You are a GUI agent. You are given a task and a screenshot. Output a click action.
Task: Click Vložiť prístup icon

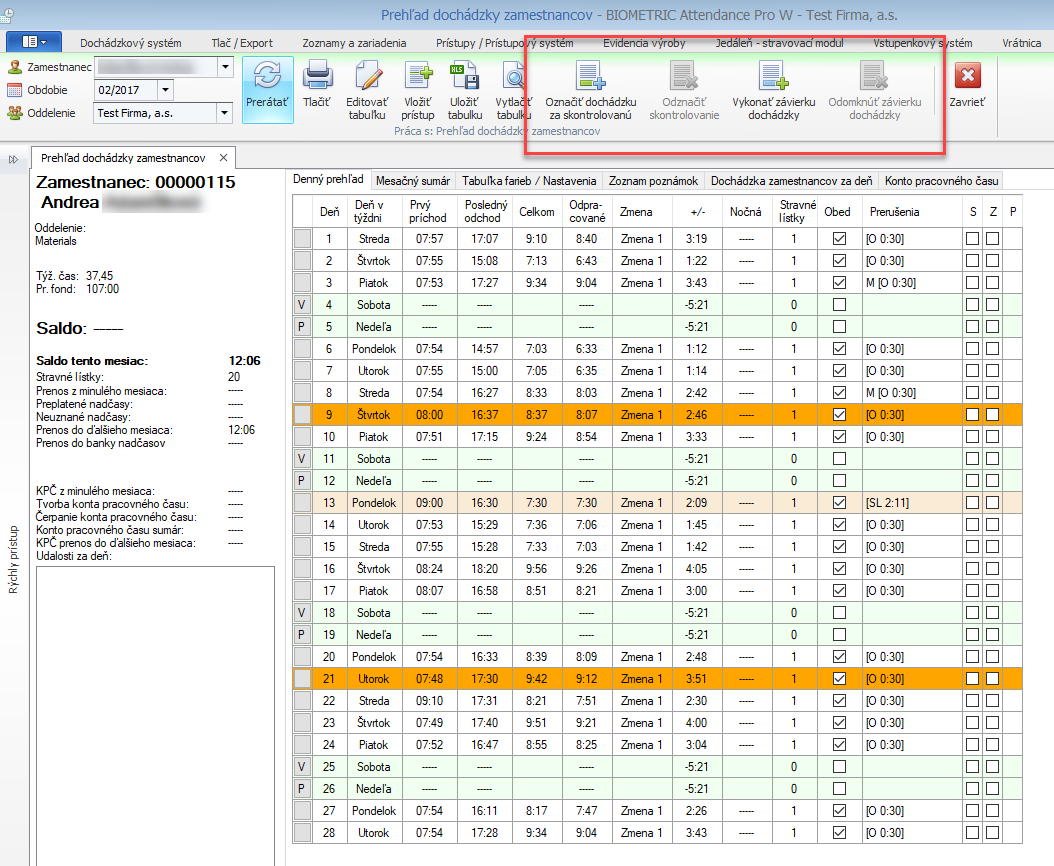(417, 75)
